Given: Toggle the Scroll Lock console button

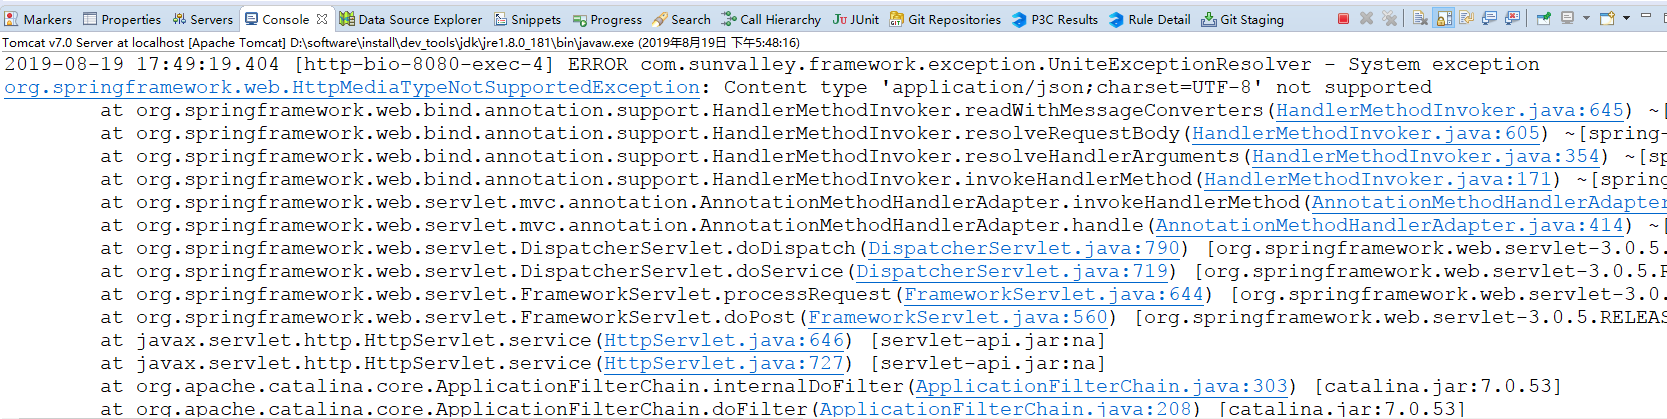Looking at the screenshot, I should [1444, 18].
